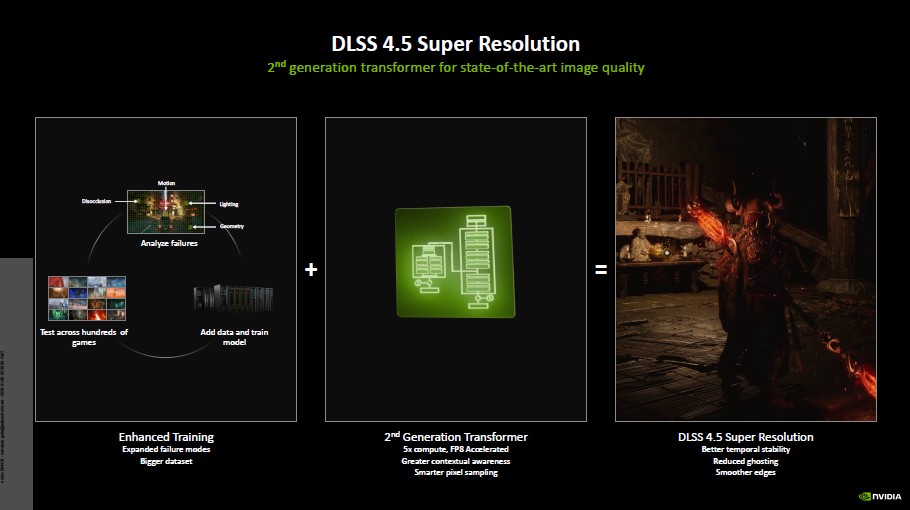Click the 'Analyze failures' label
The height and width of the screenshot is (510, 910).
click(169, 243)
